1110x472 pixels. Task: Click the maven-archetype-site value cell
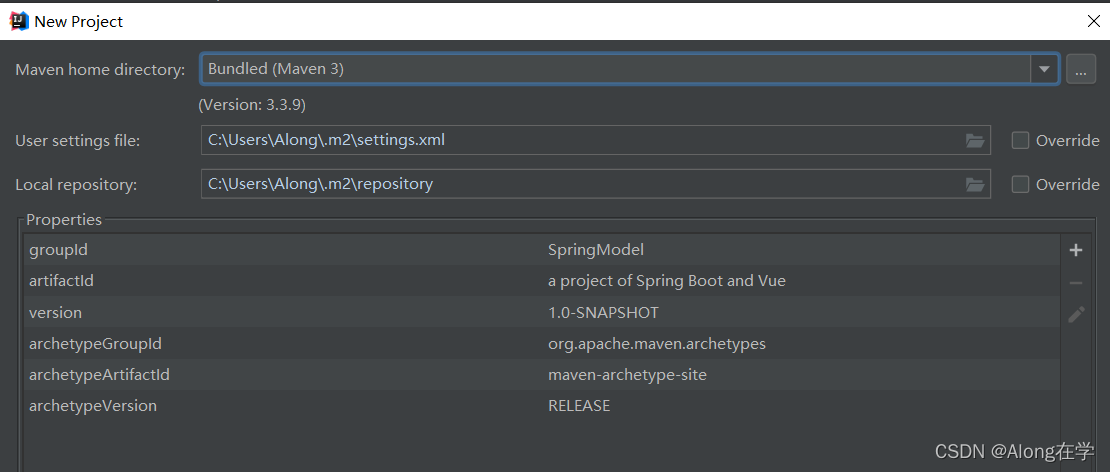tap(627, 375)
